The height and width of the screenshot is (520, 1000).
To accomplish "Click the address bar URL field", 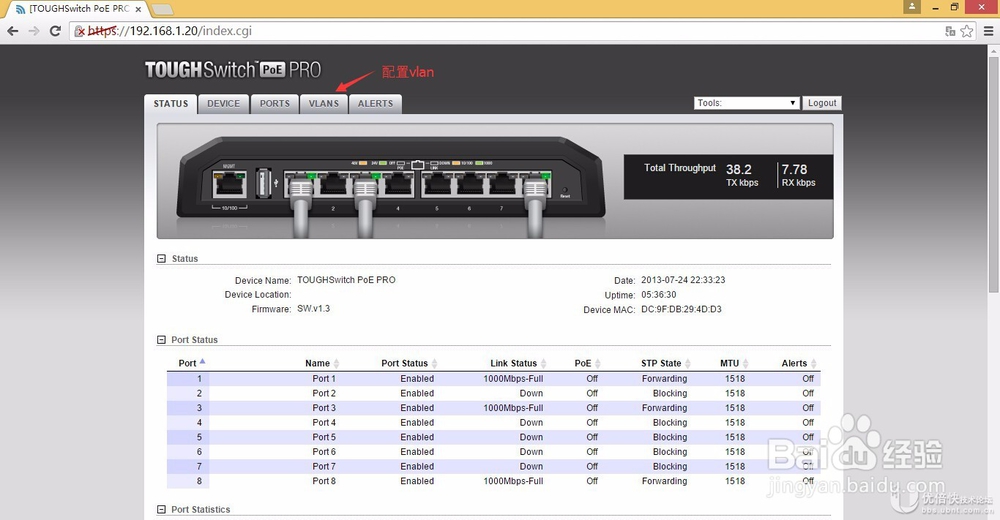I will 504,31.
